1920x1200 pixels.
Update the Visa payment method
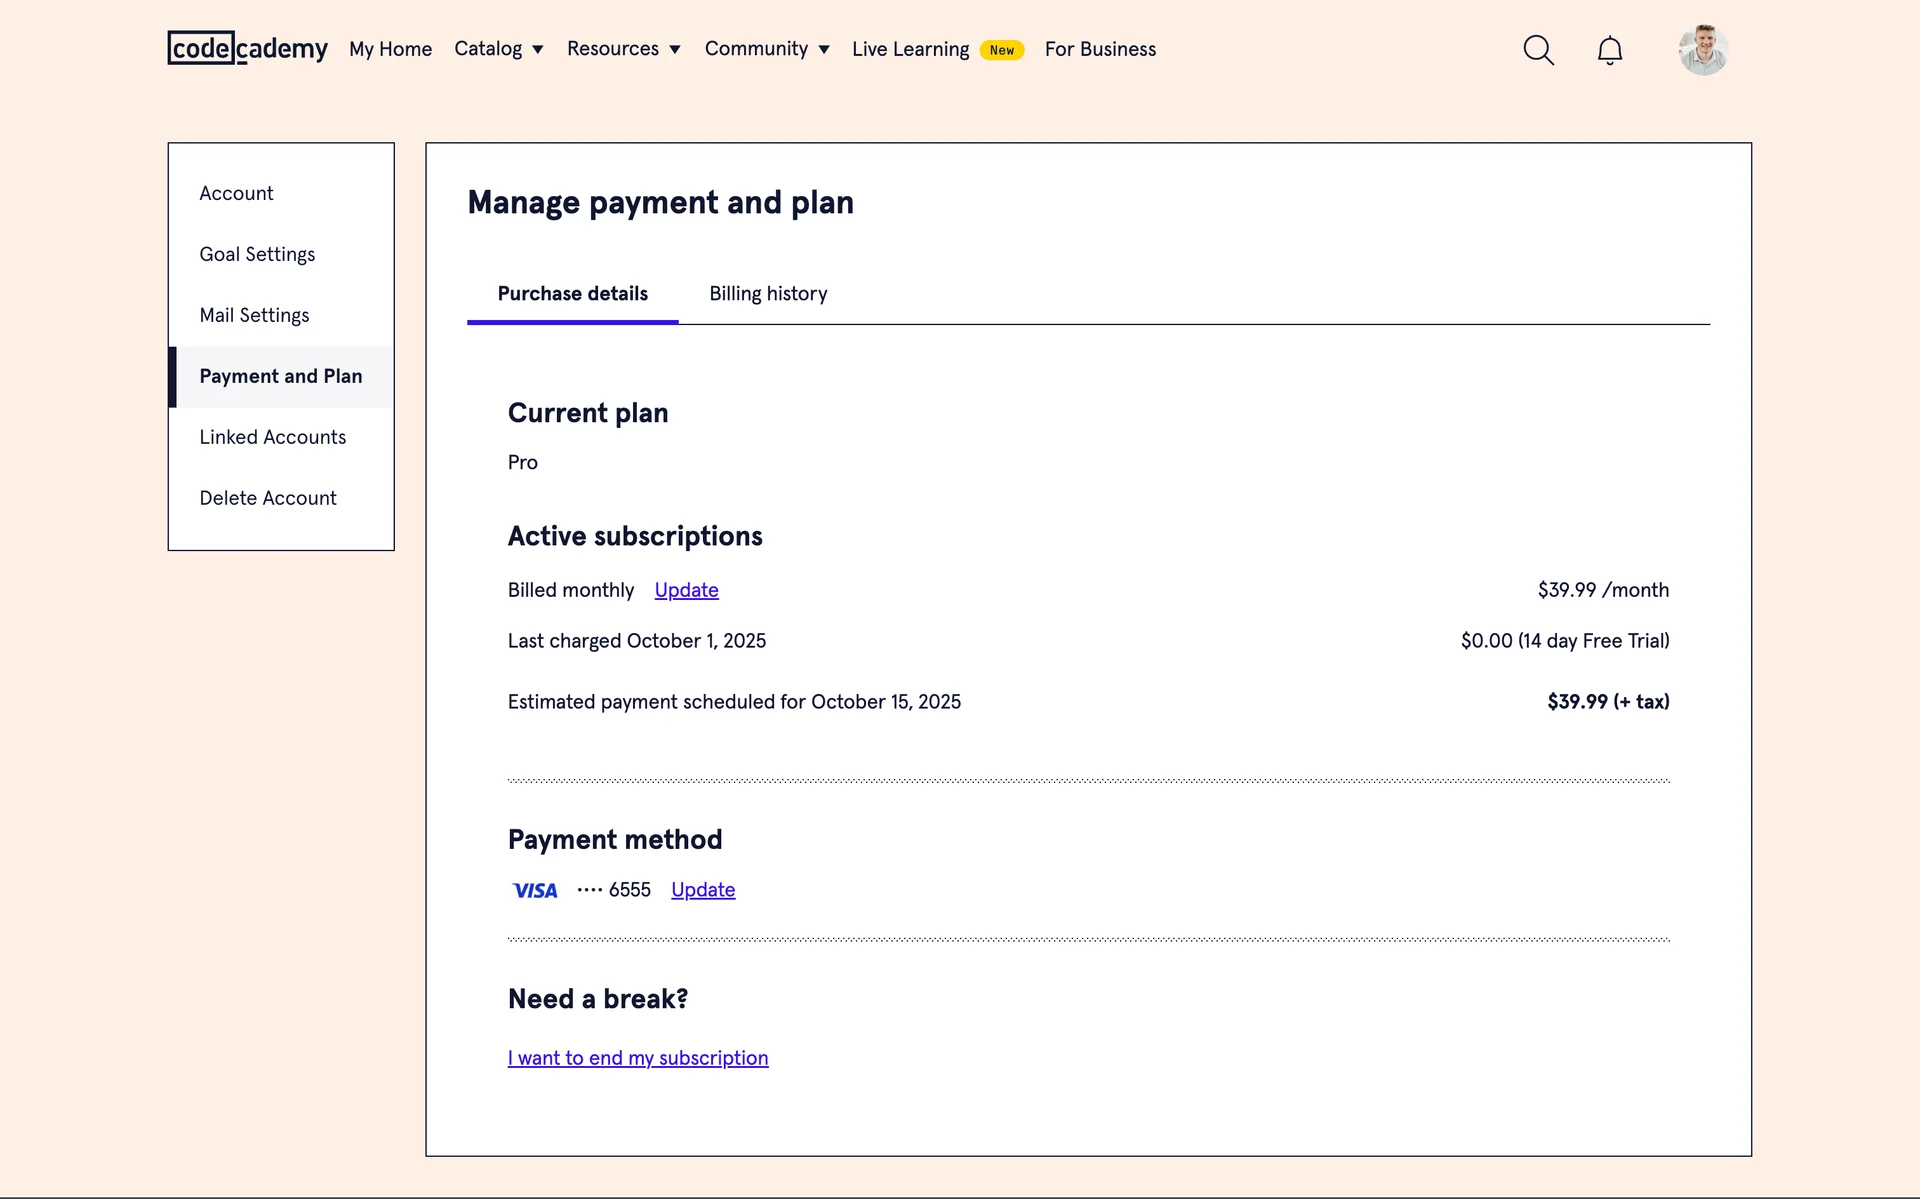pyautogui.click(x=703, y=890)
